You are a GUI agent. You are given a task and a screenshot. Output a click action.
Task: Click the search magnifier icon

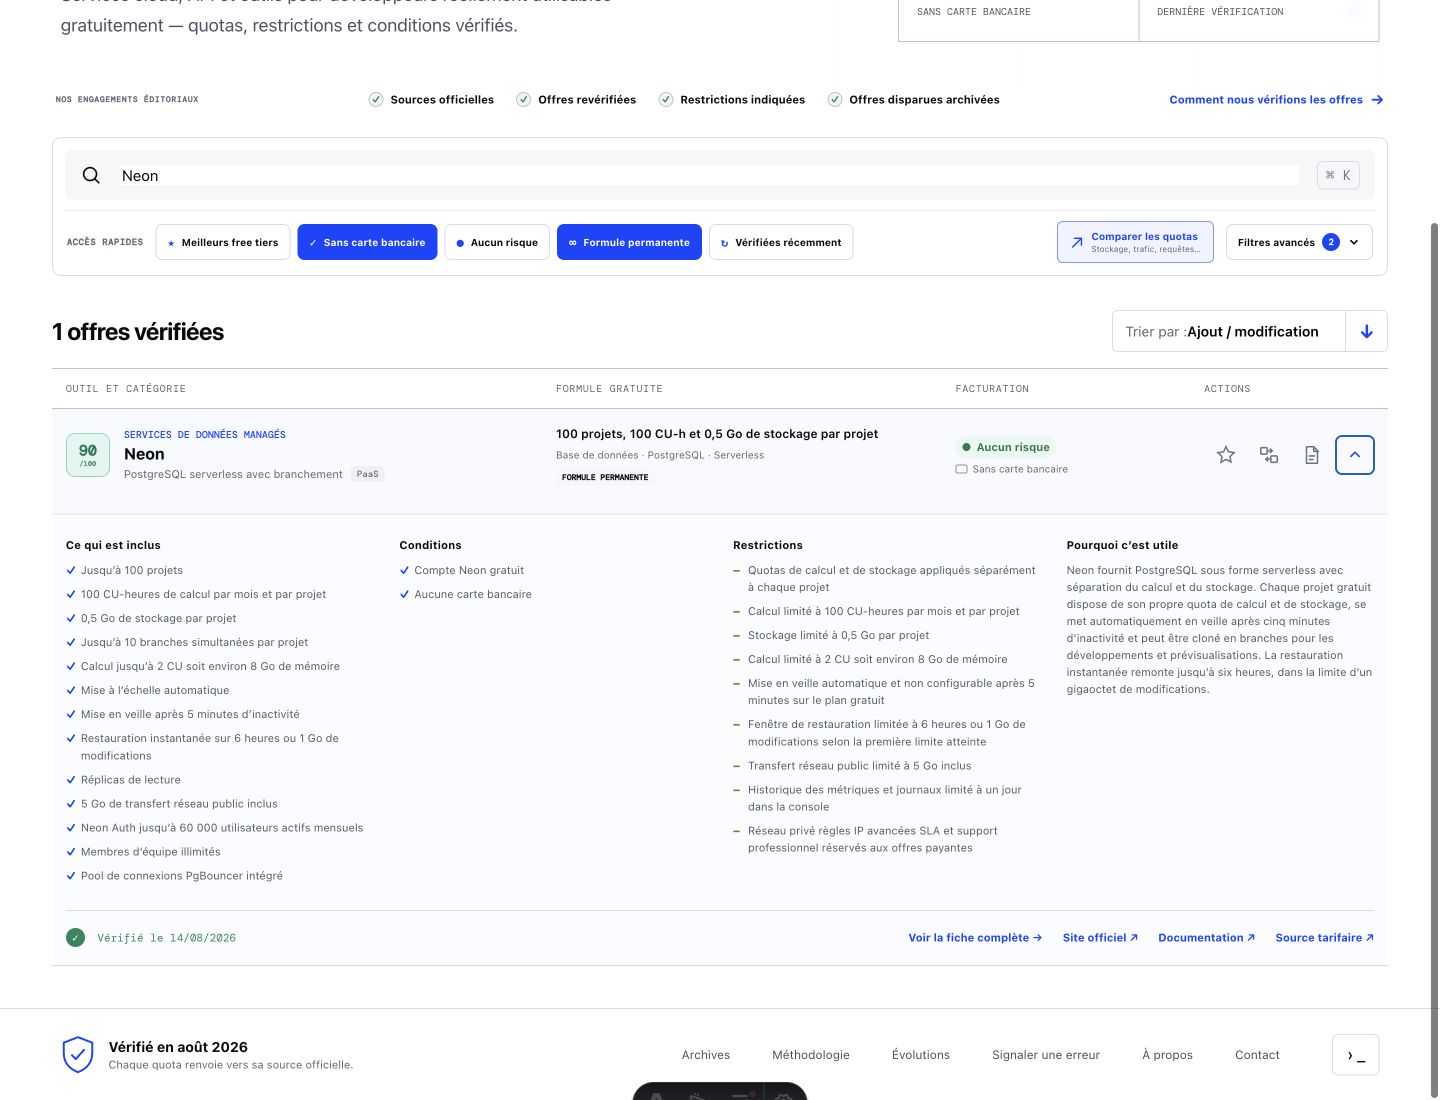(x=91, y=175)
